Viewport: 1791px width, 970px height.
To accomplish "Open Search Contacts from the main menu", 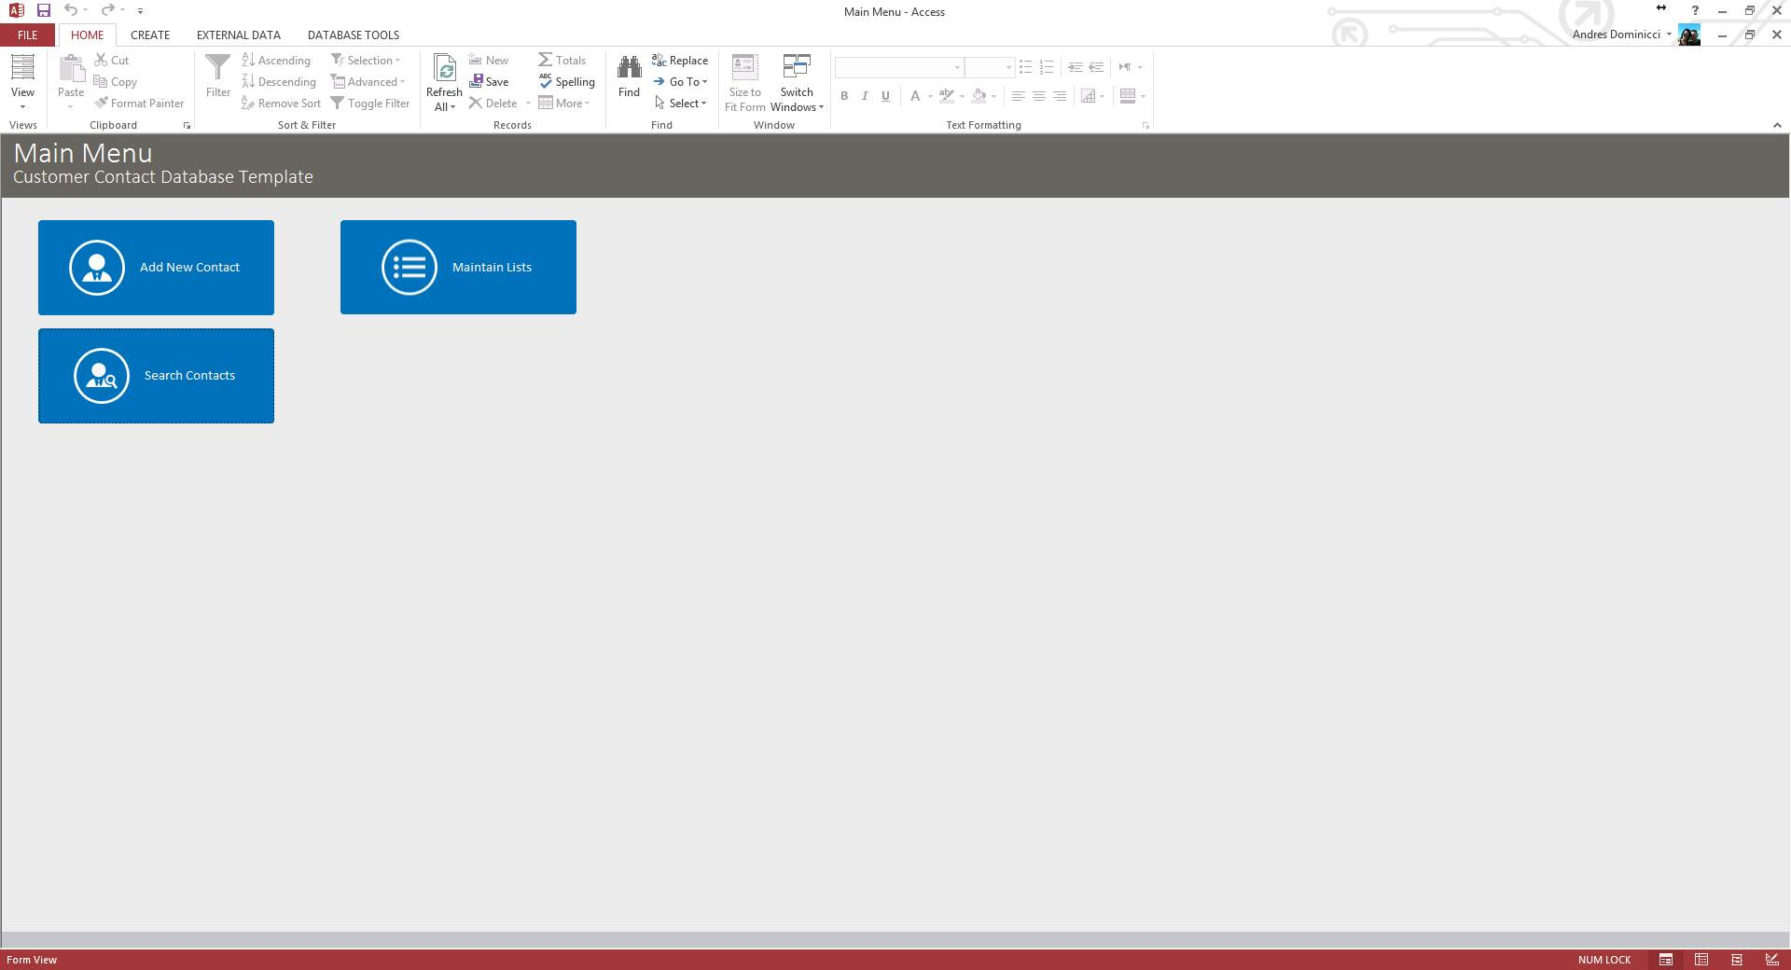I will (x=155, y=375).
